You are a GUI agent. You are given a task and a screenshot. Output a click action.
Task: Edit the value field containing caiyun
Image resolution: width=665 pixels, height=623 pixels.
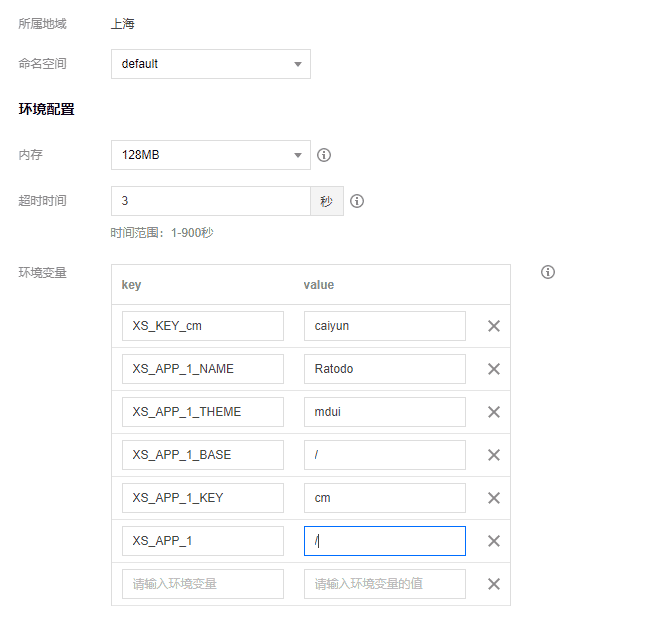pos(384,326)
